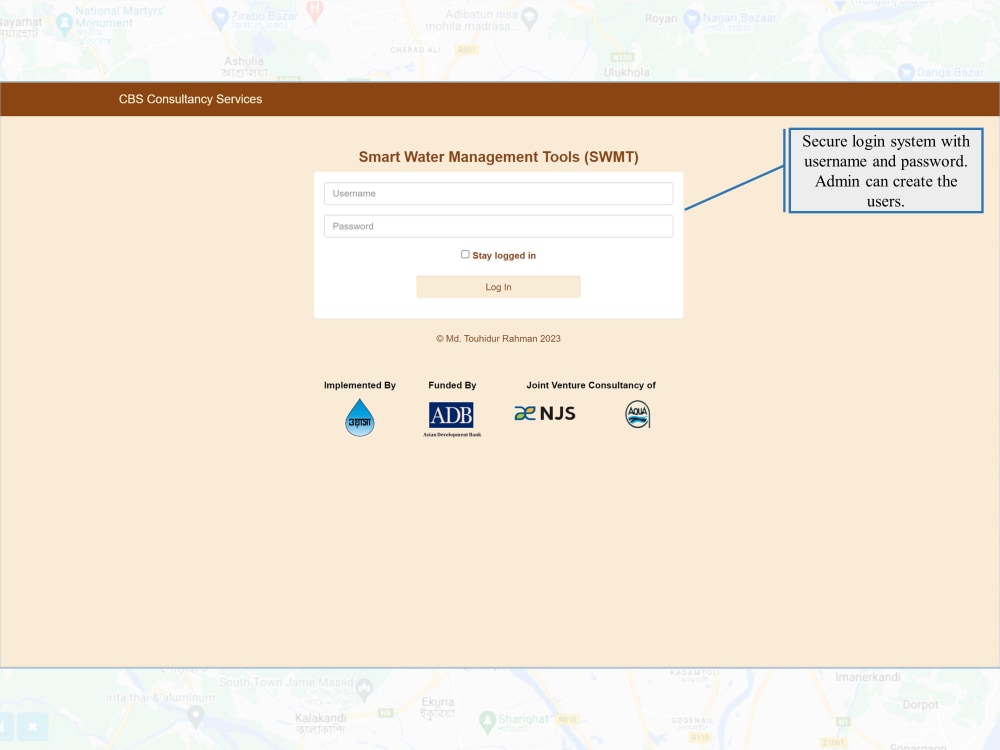This screenshot has width=1000, height=750.
Task: Click the ADB Asian Development Bank logo
Action: pos(451,413)
